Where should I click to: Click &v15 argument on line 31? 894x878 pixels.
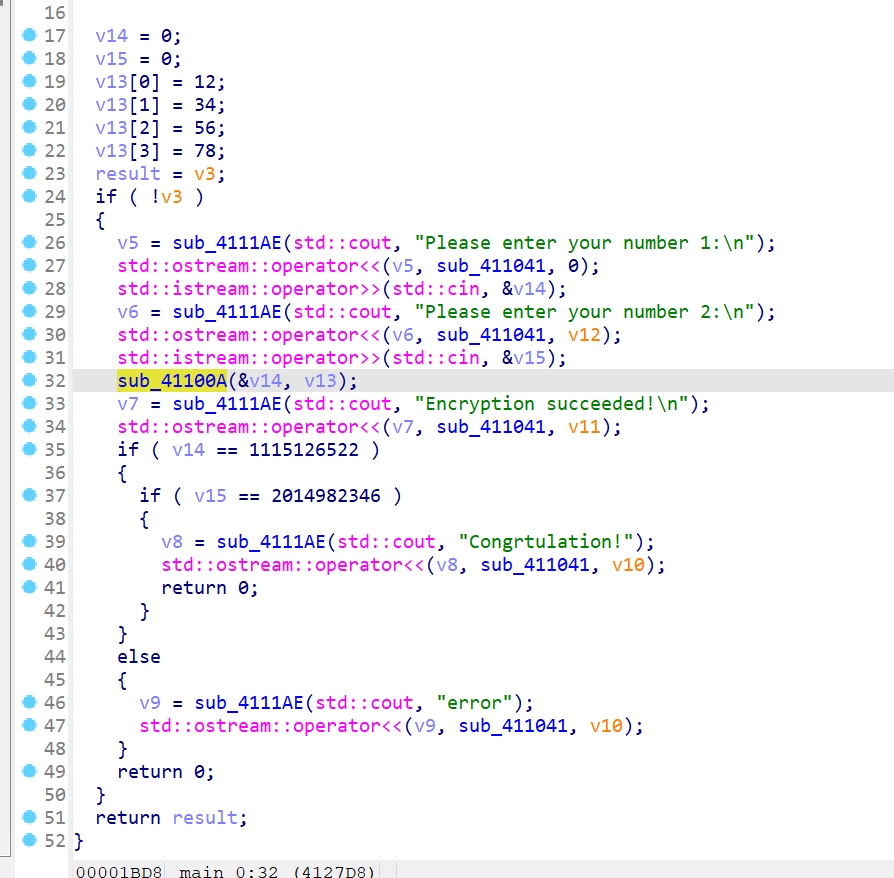tap(524, 358)
